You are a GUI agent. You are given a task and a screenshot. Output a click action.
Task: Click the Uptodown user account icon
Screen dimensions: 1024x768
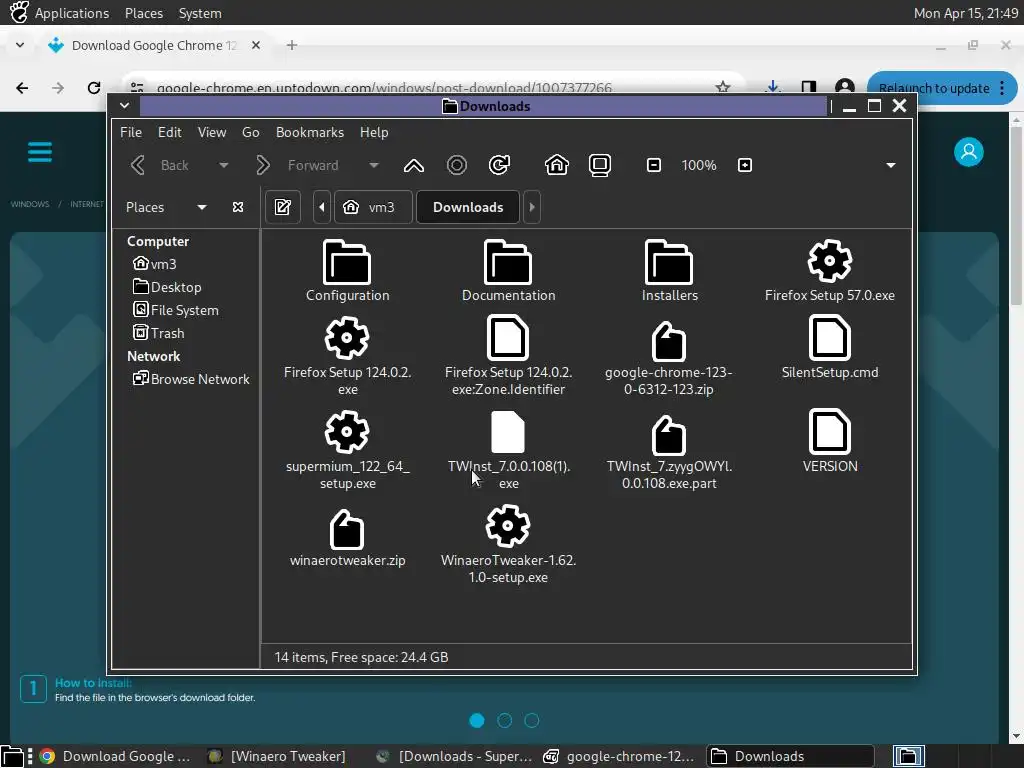pos(968,152)
